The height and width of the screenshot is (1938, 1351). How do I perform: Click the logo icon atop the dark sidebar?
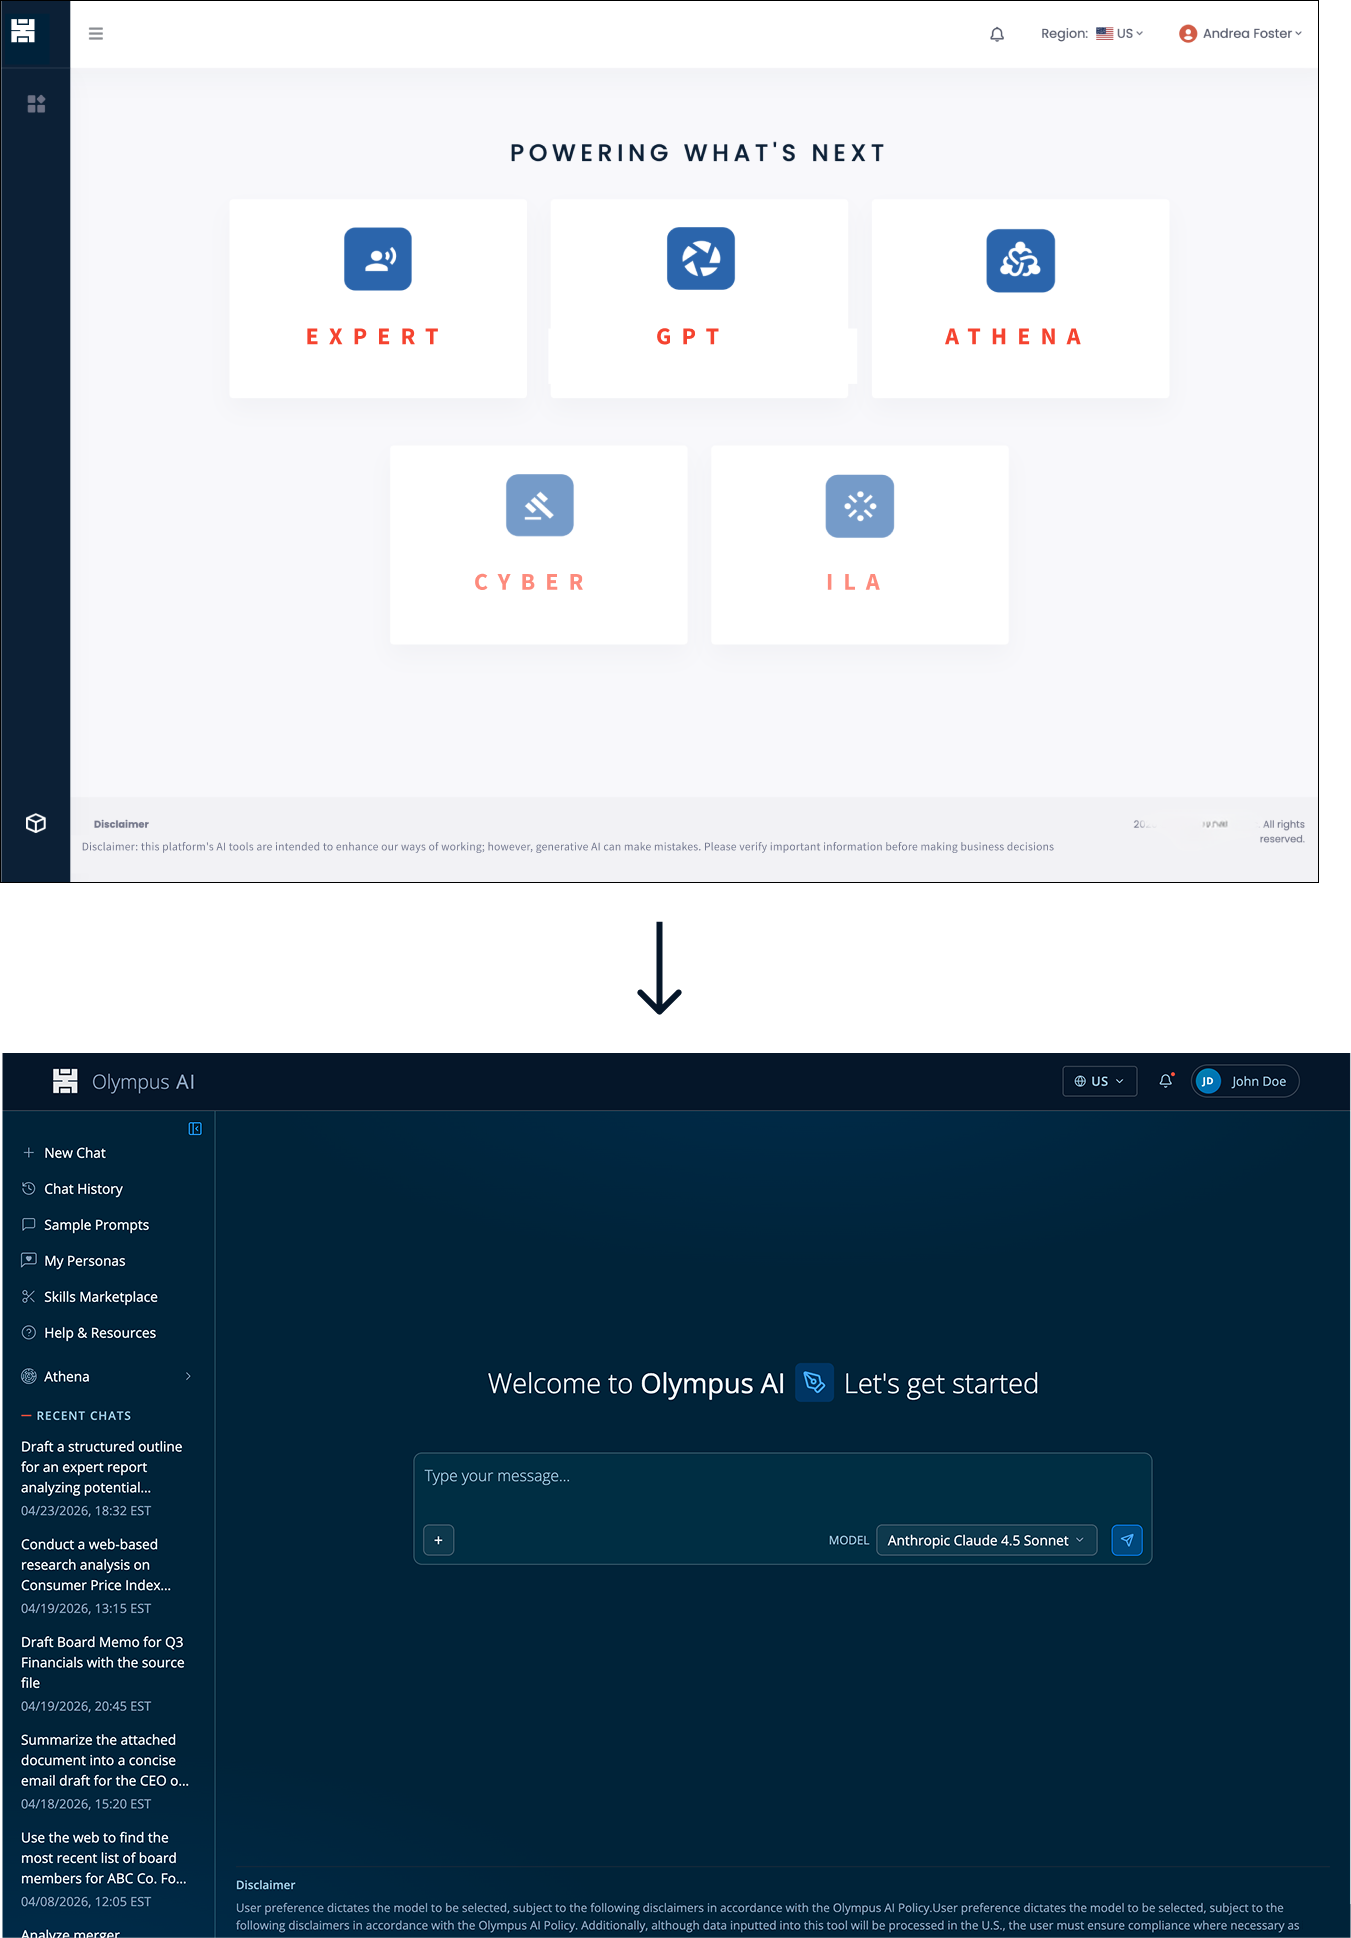[23, 31]
